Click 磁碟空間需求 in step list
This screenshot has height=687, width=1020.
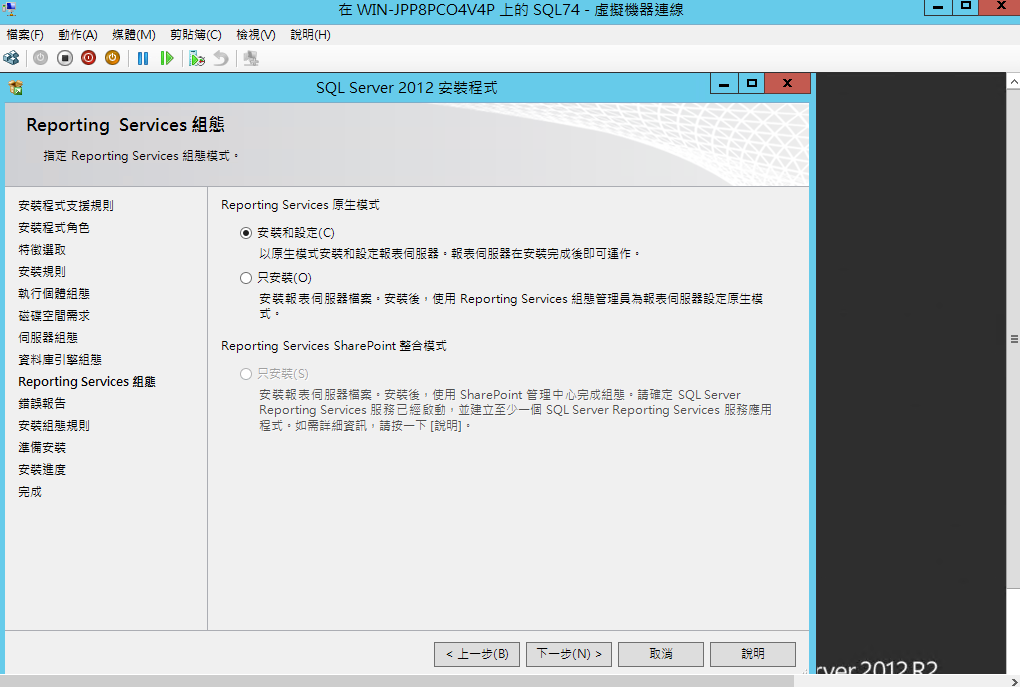click(x=54, y=316)
